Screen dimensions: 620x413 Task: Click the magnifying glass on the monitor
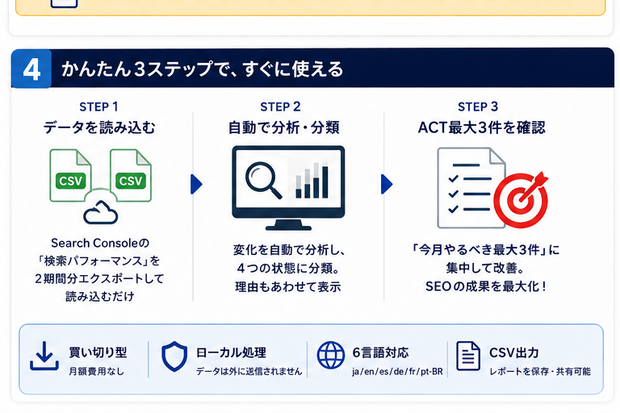click(x=263, y=179)
